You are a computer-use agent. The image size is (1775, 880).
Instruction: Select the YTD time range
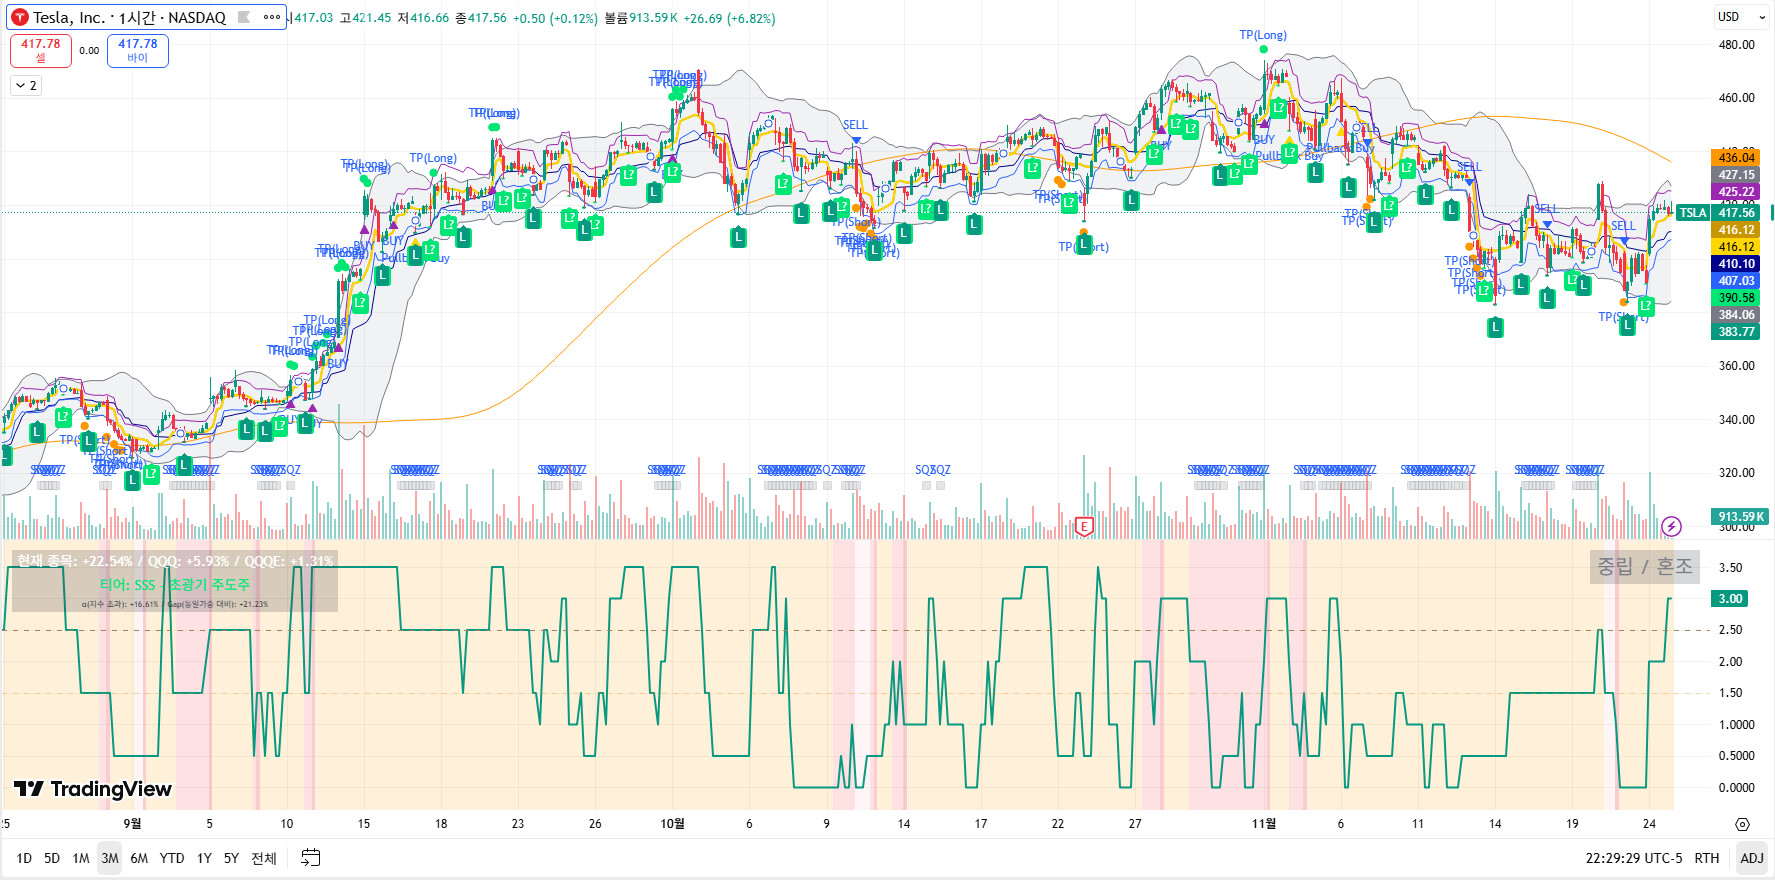pyautogui.click(x=172, y=858)
